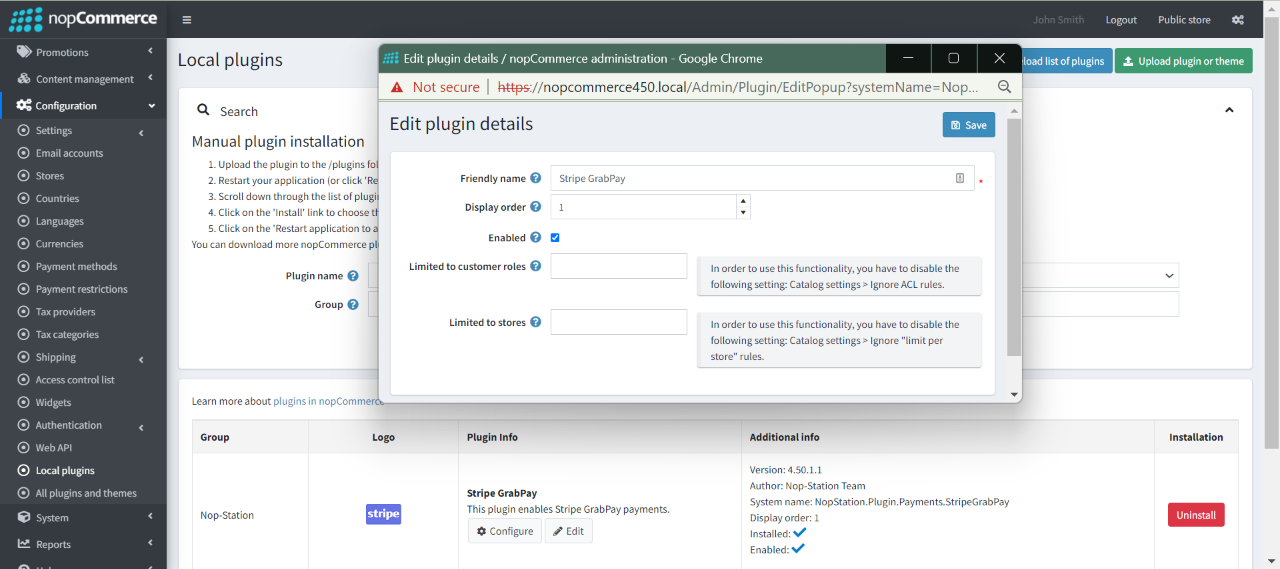Screen dimensions: 1280x569
Task: Open Payment restrictions page
Action: pos(83,289)
